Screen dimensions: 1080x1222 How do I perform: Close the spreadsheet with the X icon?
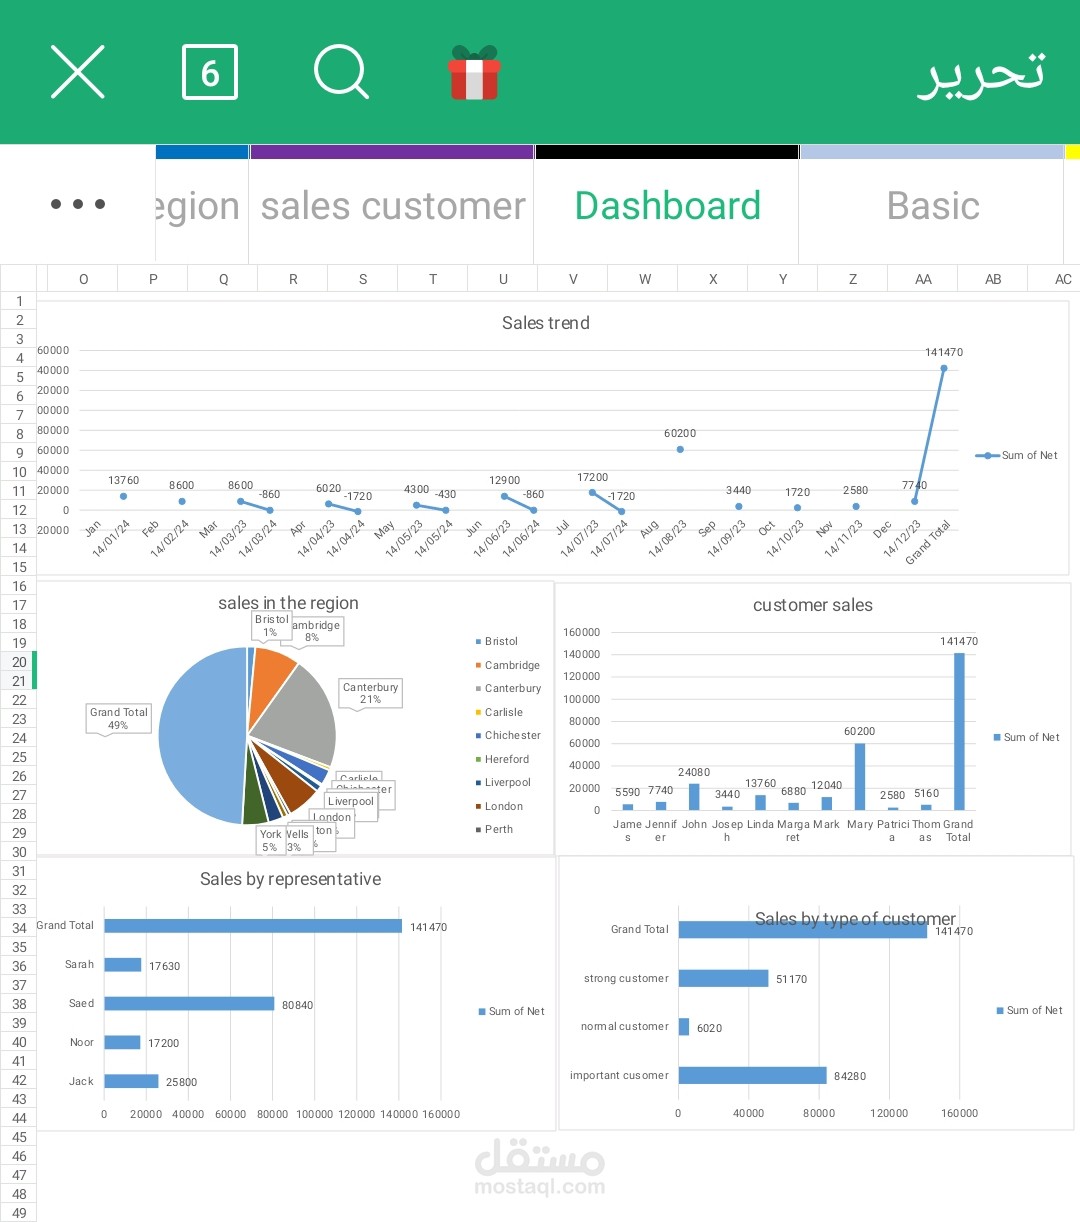(x=77, y=72)
